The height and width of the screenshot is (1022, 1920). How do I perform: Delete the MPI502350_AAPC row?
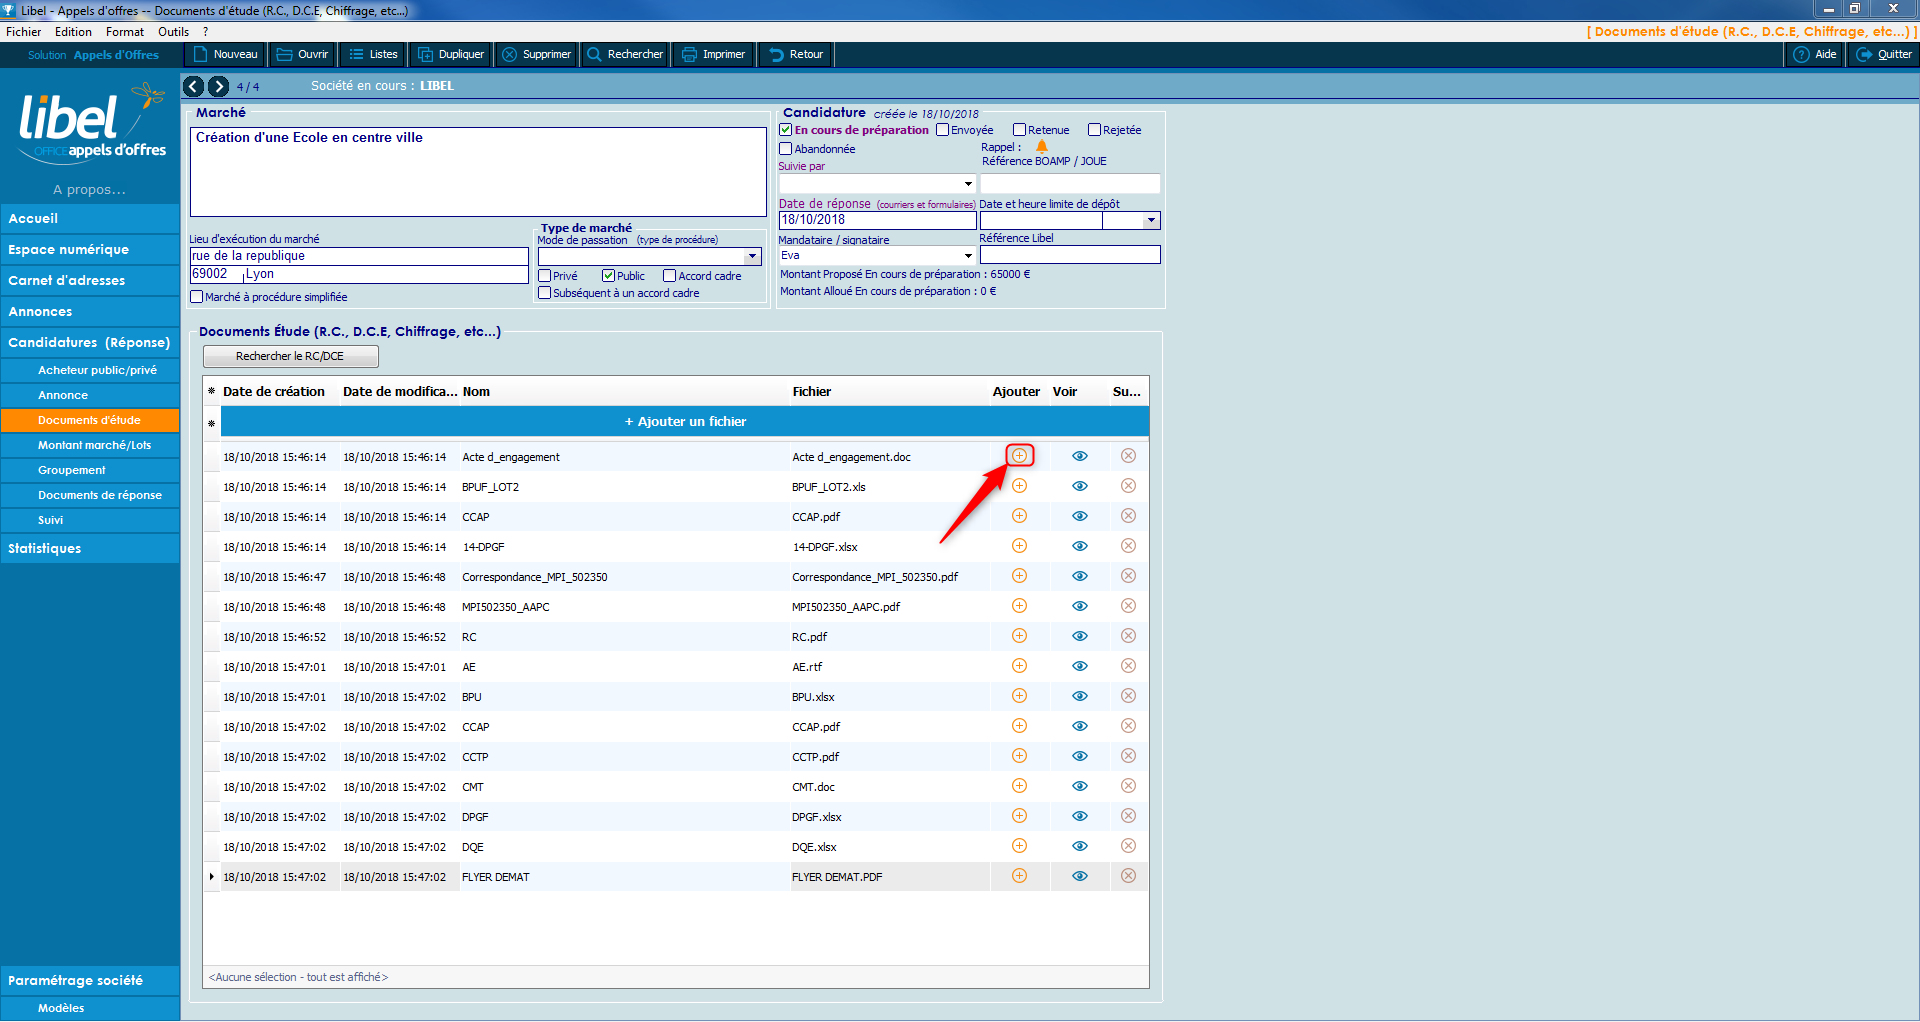tap(1128, 606)
